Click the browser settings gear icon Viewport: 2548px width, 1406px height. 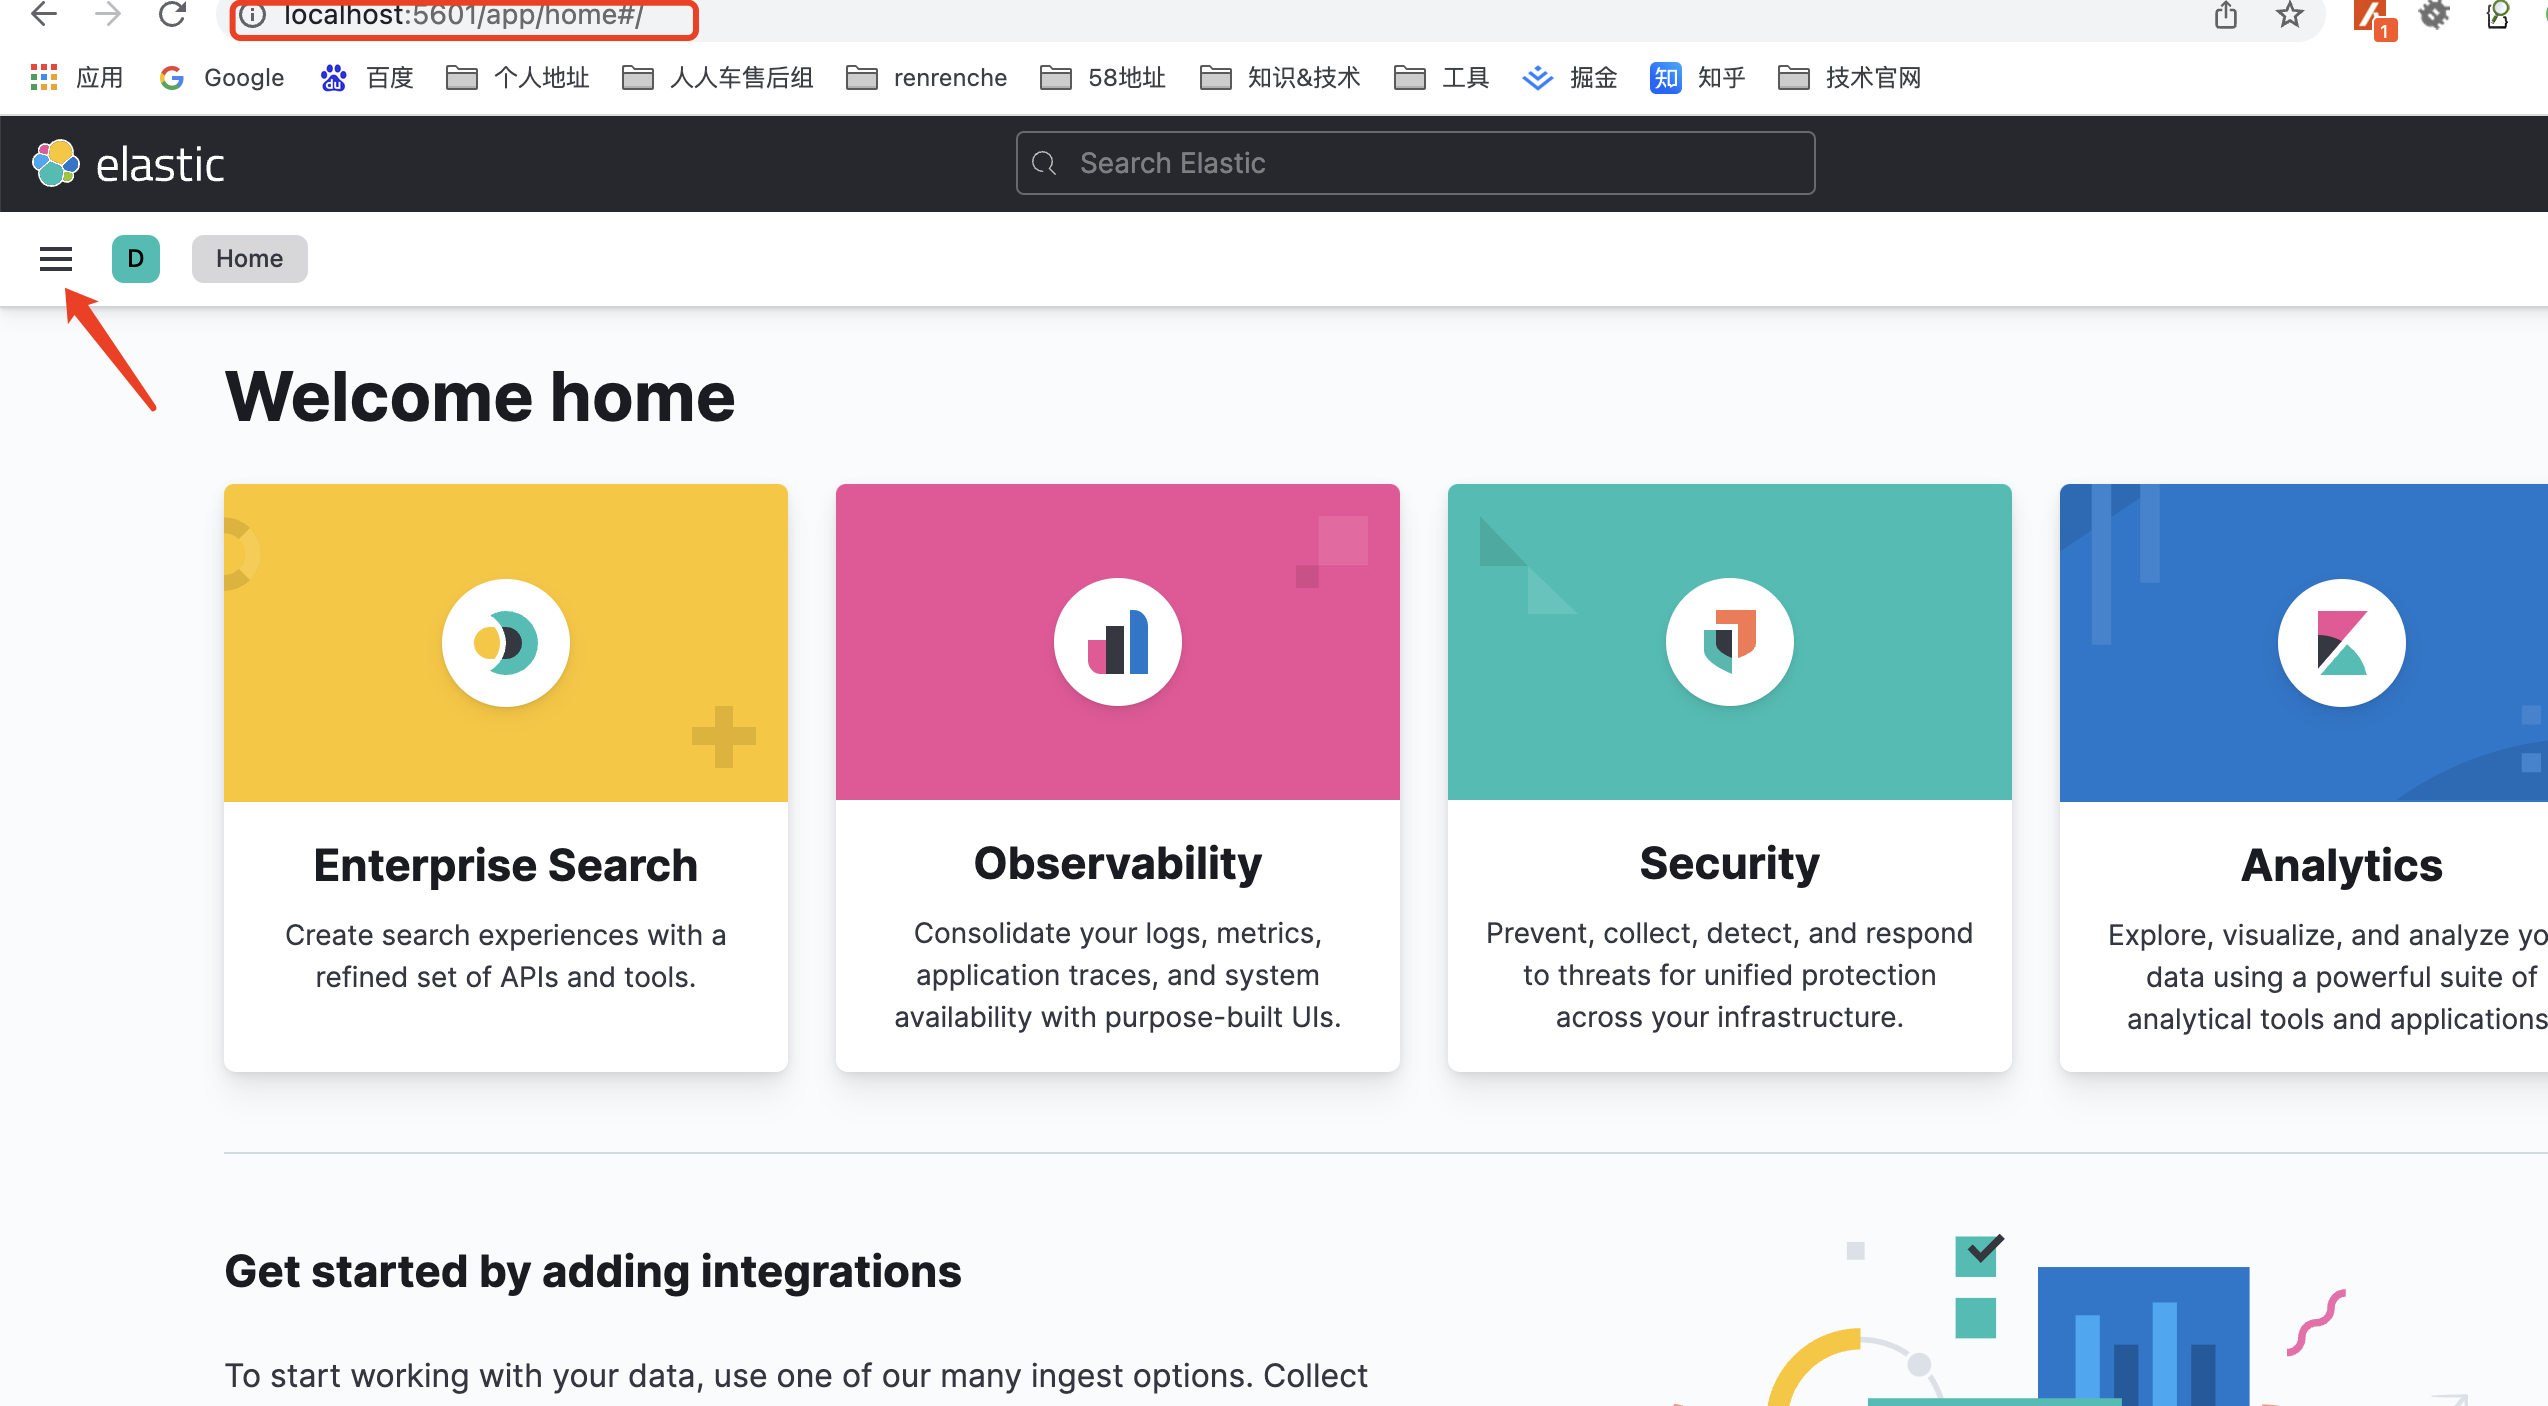click(x=2433, y=15)
